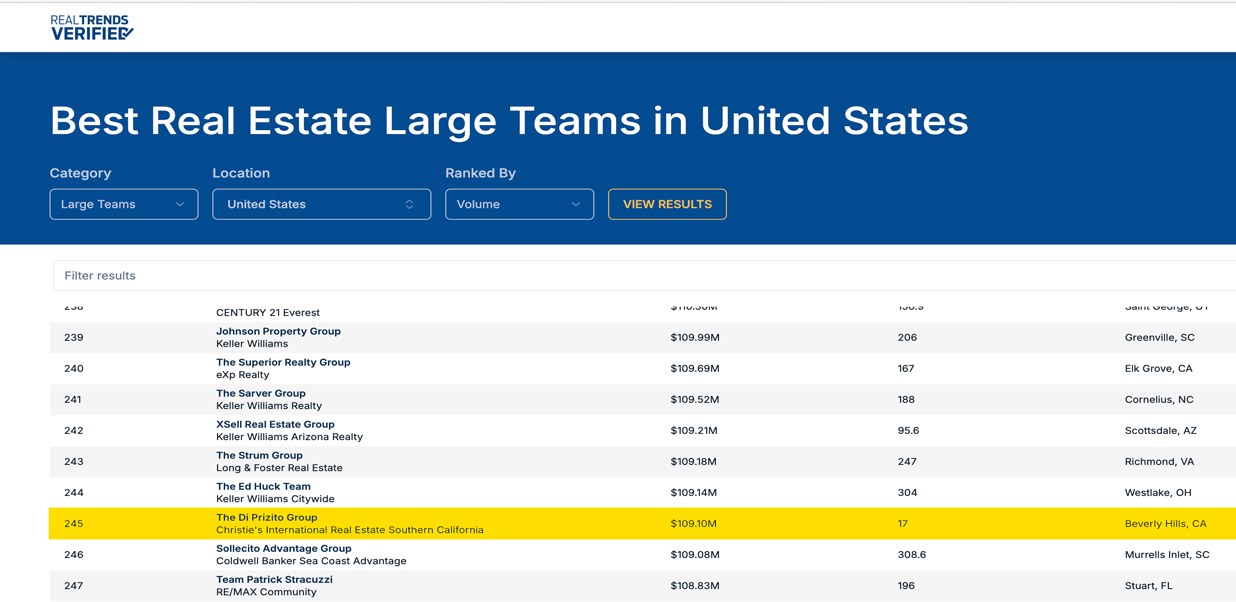
Task: Click the Greenville, SC location cell
Action: coord(1159,338)
